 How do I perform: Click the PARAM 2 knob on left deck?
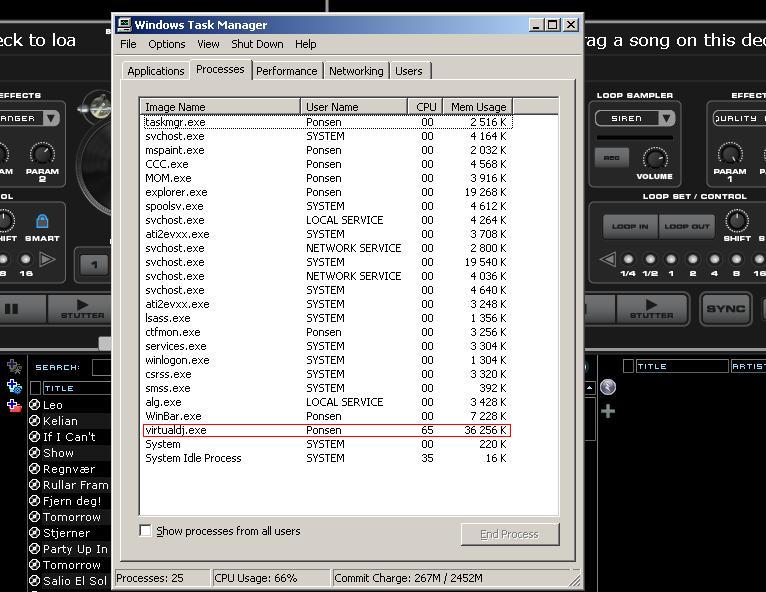coord(42,154)
